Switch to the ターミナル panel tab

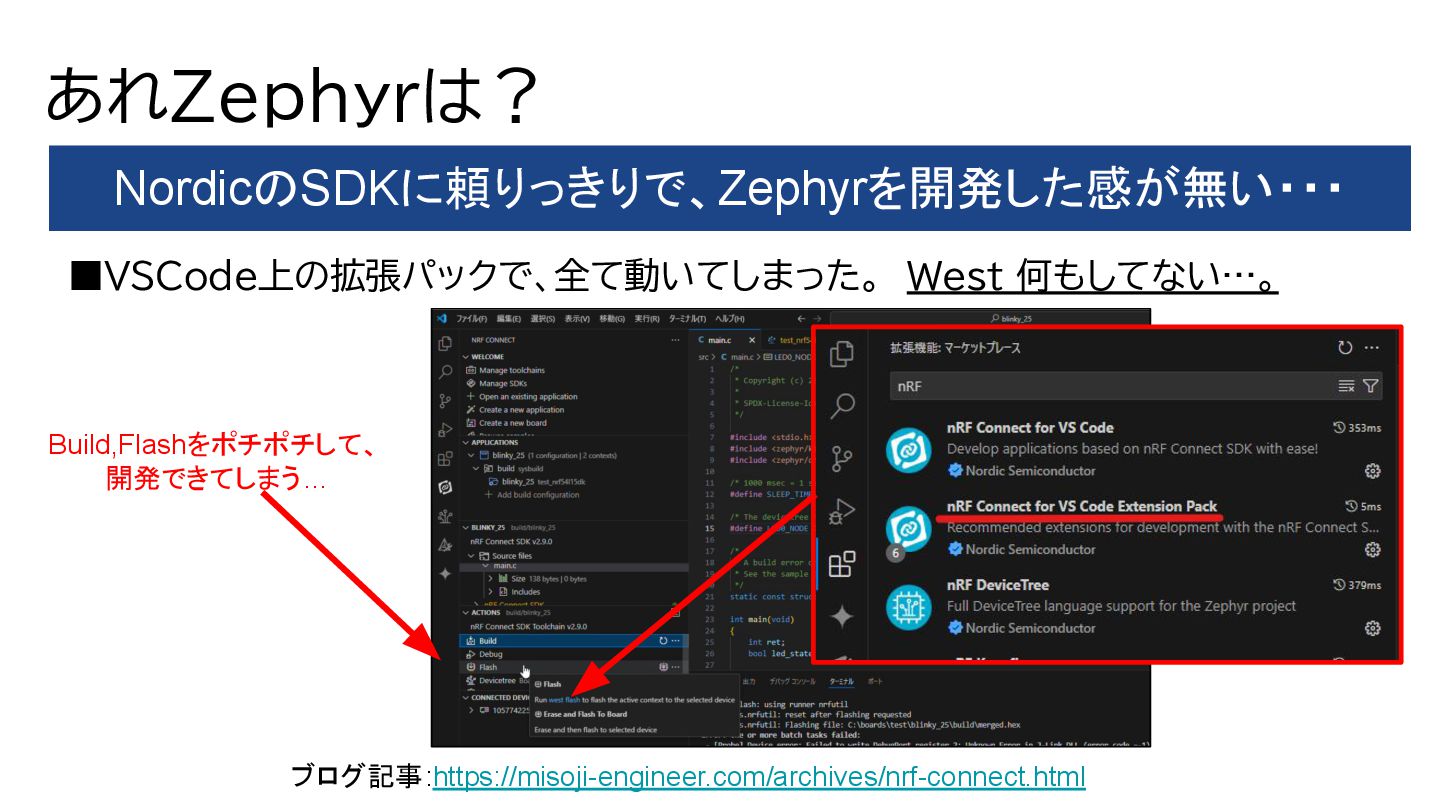pos(841,681)
